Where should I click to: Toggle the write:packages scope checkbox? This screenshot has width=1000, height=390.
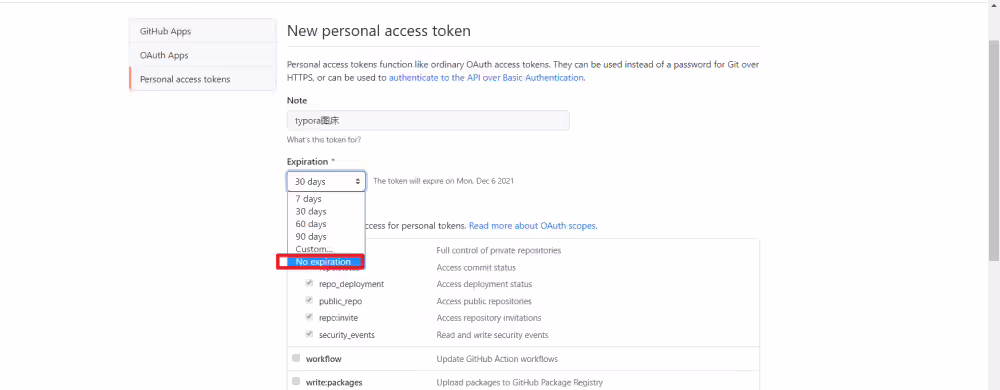pyautogui.click(x=296, y=381)
